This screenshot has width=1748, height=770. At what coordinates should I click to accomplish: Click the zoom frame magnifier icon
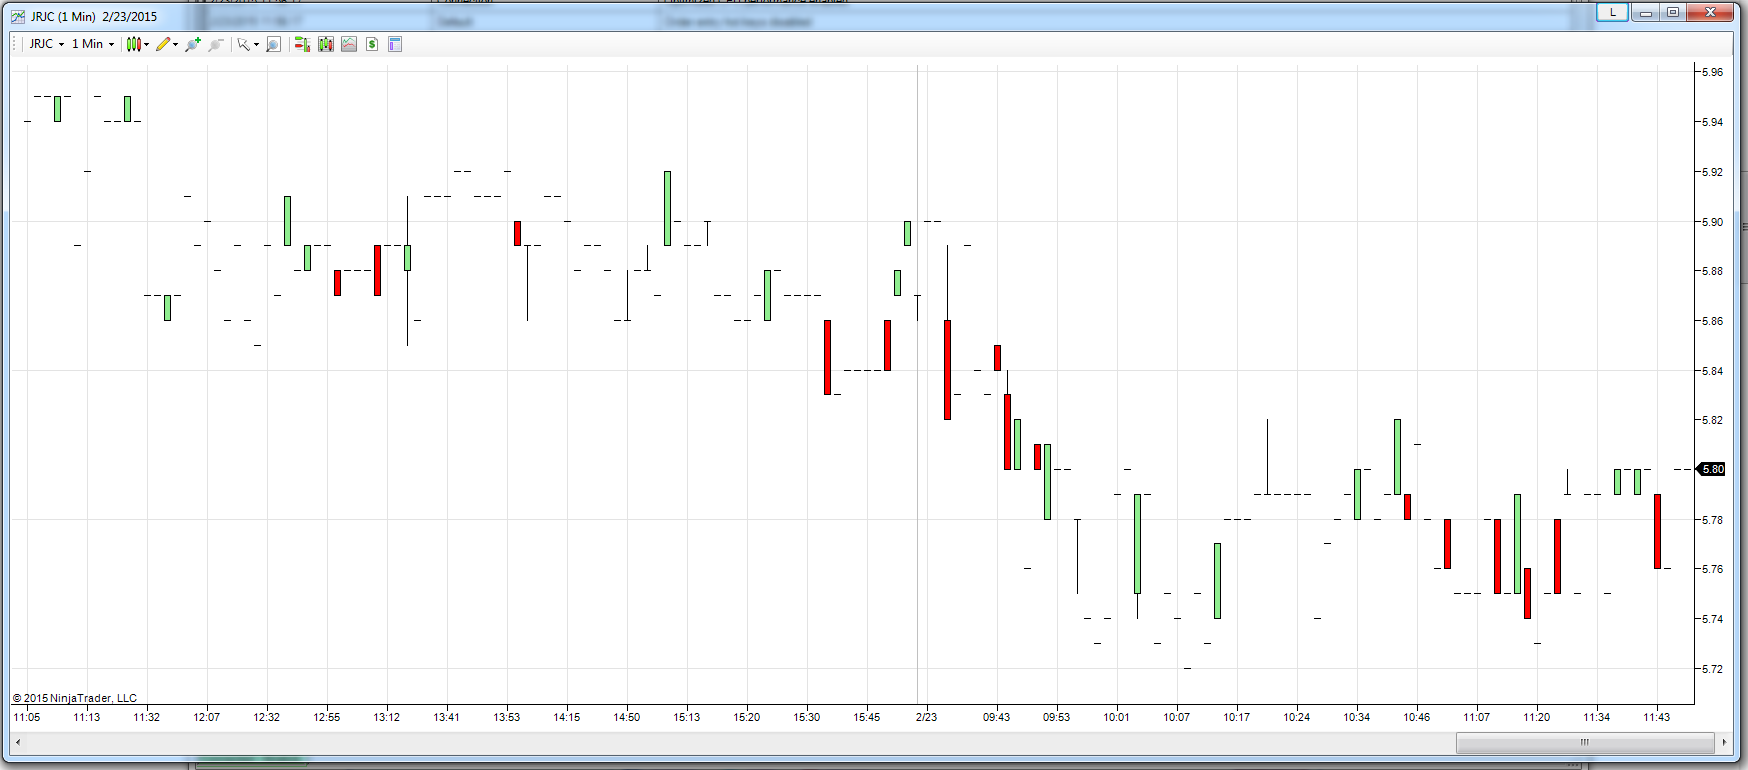273,44
